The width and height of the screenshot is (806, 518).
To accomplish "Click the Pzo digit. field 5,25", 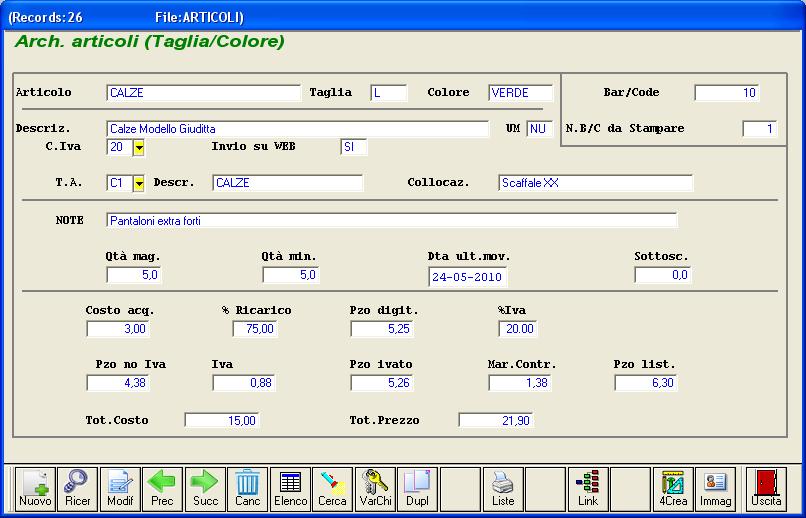I will point(382,329).
